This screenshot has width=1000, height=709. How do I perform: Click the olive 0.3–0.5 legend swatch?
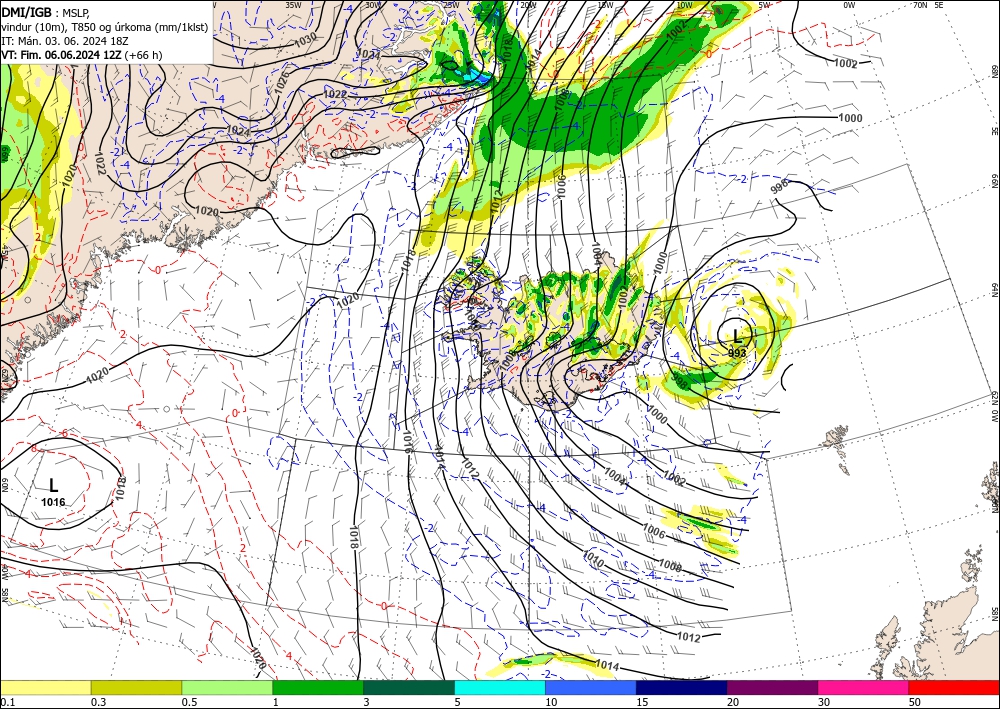tap(136, 687)
